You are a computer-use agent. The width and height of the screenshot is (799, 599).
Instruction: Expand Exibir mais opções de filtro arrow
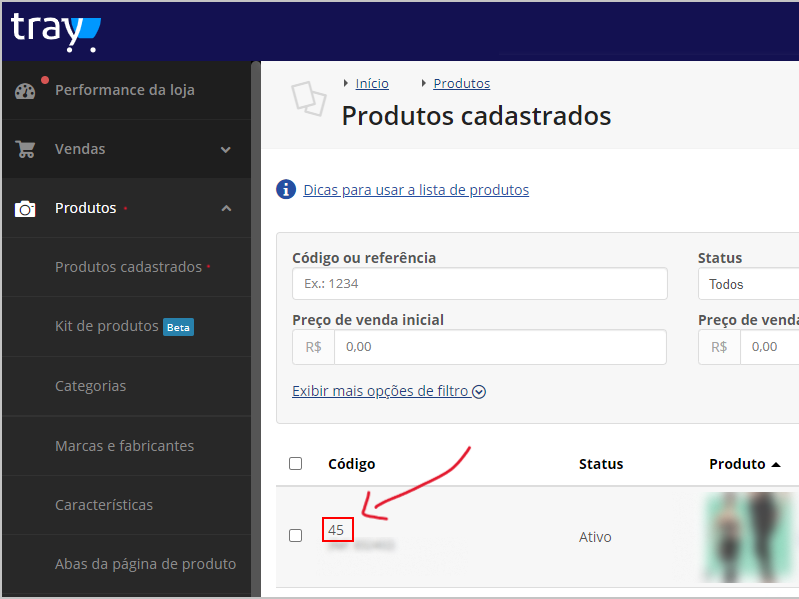pos(479,392)
